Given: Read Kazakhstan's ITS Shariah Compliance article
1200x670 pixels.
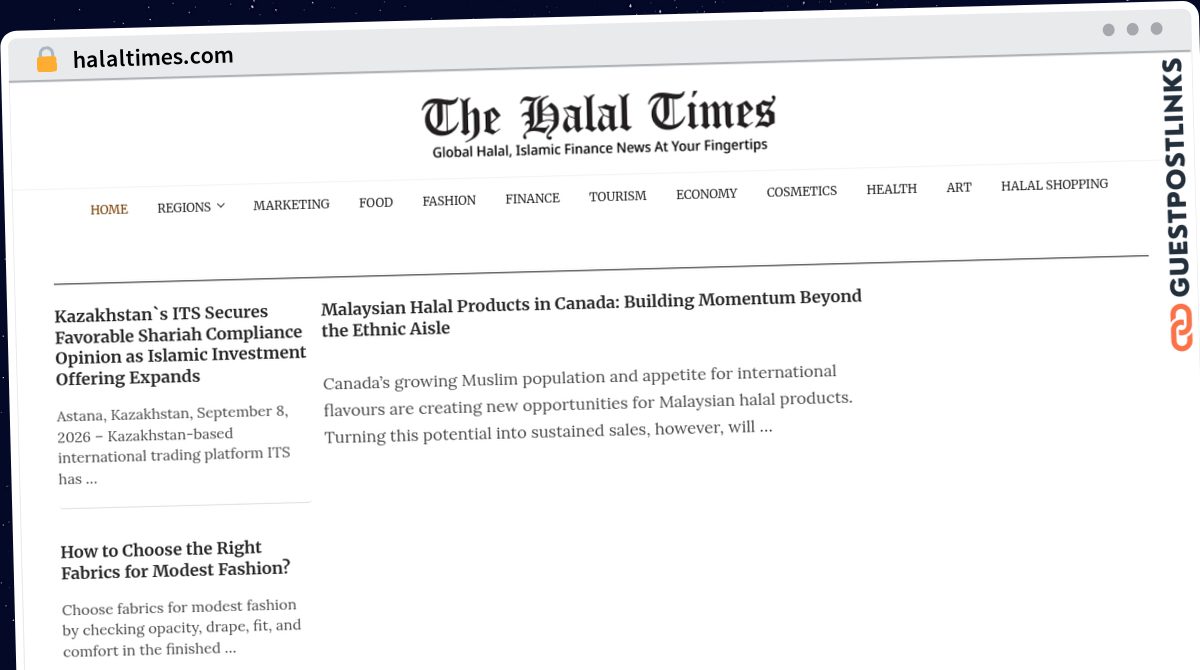Looking at the screenshot, I should coord(181,344).
